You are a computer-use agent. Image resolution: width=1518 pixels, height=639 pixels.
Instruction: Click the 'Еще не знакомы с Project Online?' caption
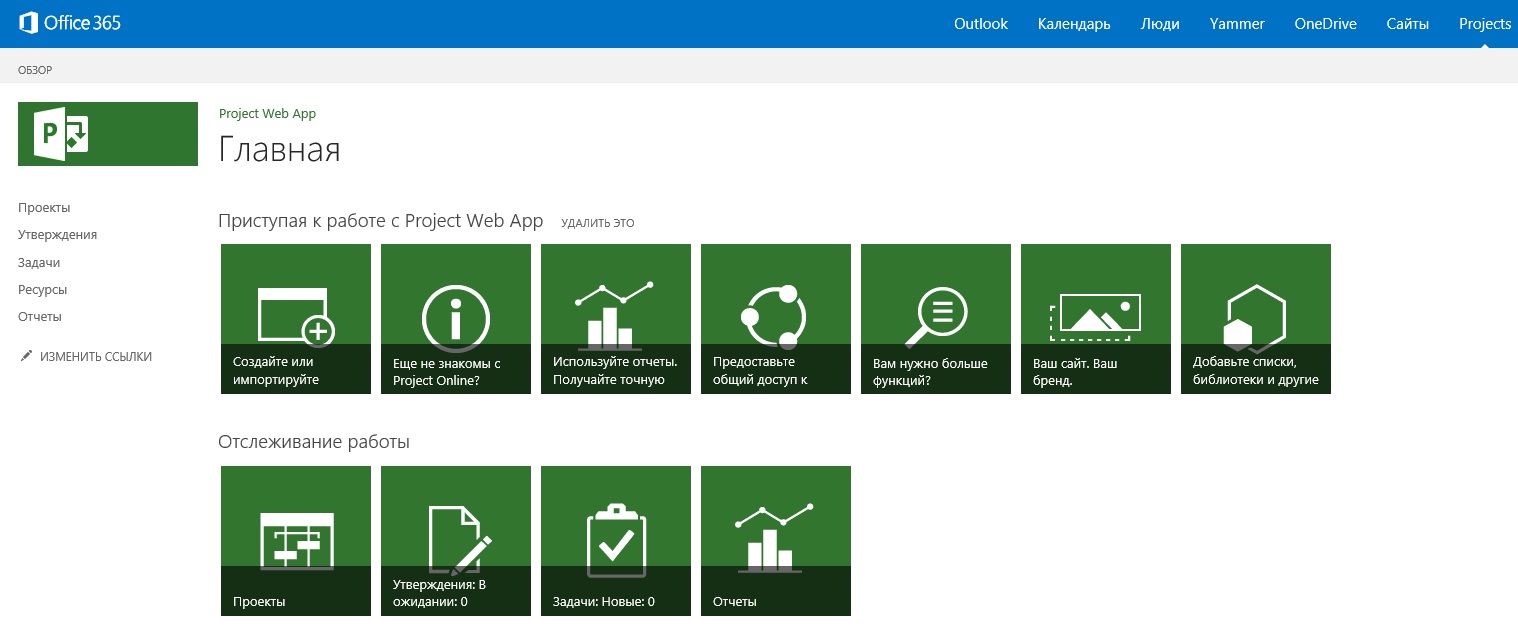coord(447,372)
